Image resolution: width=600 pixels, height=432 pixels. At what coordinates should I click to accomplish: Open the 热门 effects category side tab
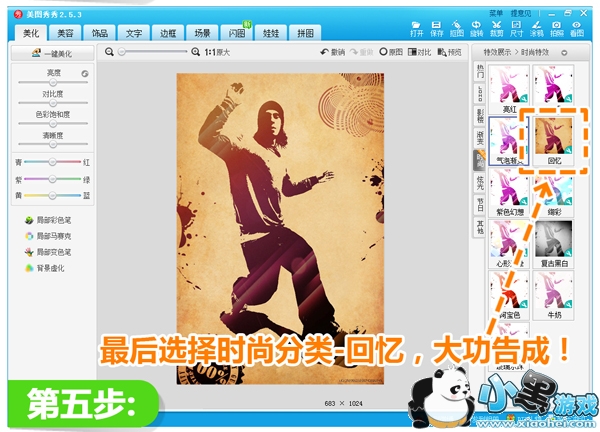(x=480, y=72)
